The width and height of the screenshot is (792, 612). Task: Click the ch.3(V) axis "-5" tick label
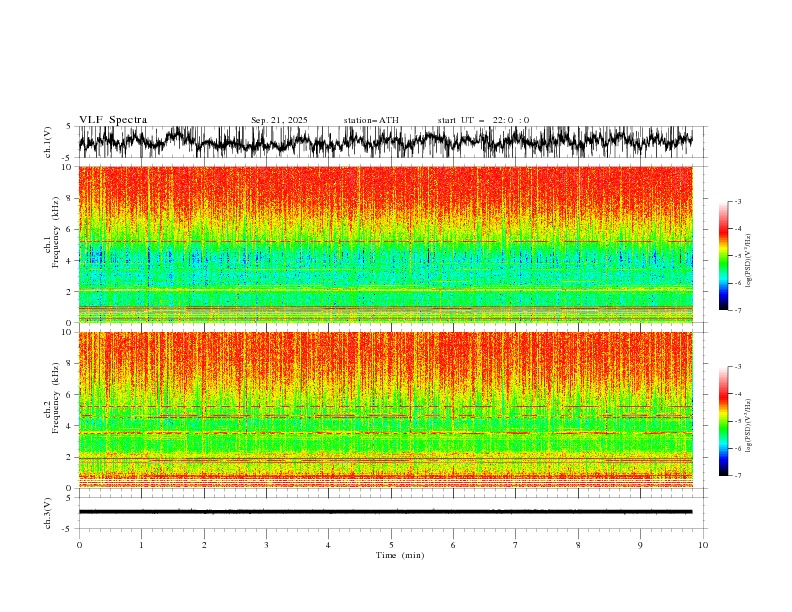coord(68,529)
